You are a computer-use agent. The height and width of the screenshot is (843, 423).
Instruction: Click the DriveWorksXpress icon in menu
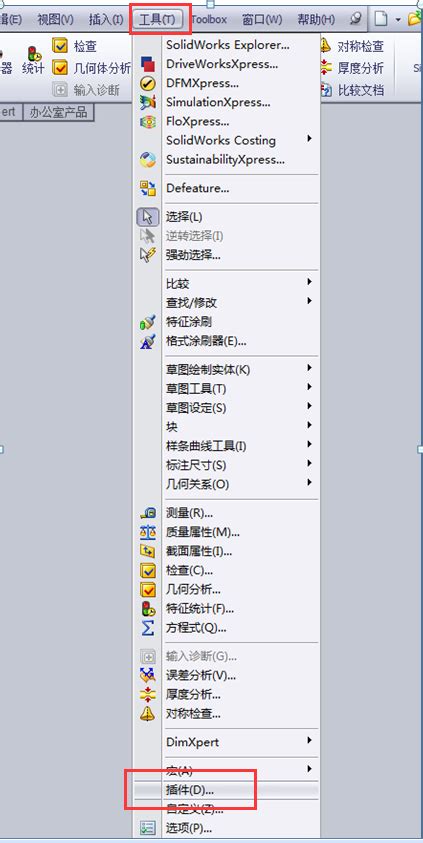[x=147, y=65]
